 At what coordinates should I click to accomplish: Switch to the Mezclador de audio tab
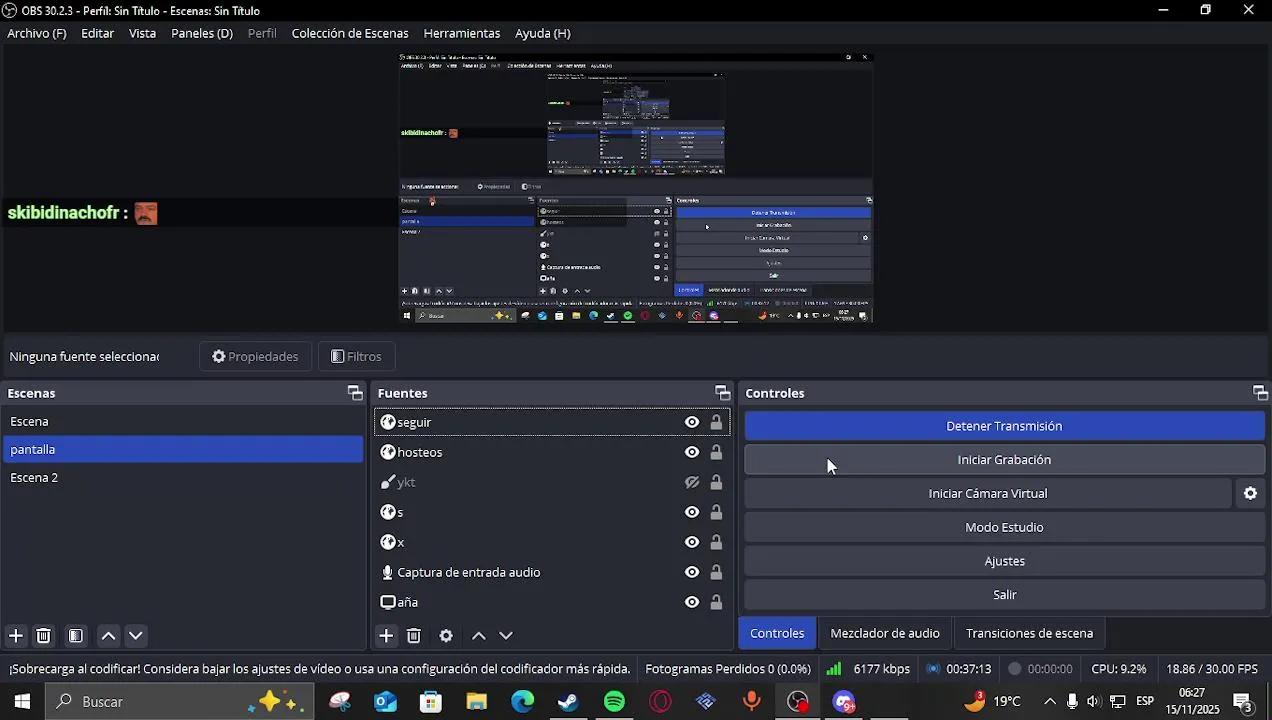click(885, 633)
